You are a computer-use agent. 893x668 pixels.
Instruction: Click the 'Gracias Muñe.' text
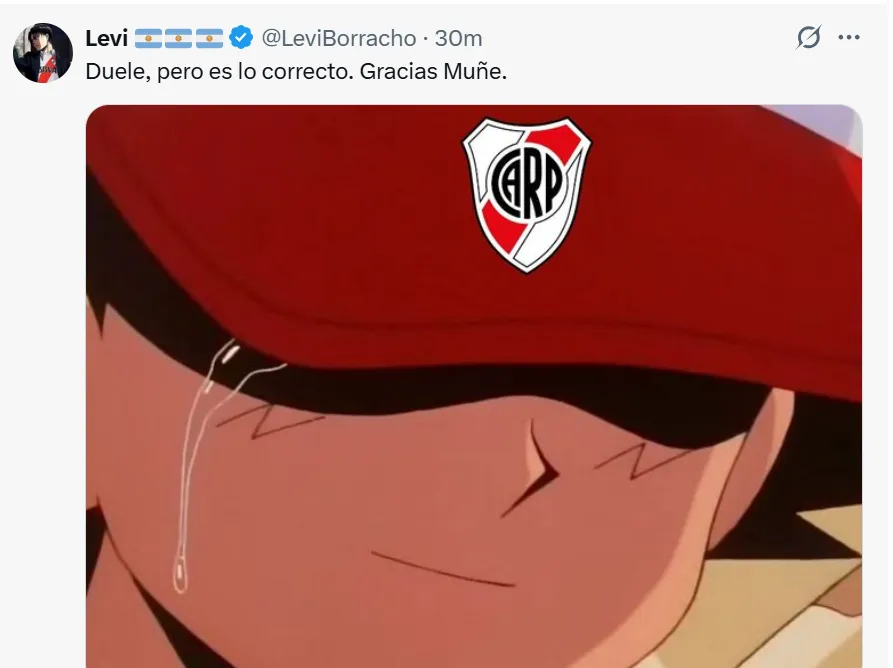[x=433, y=72]
